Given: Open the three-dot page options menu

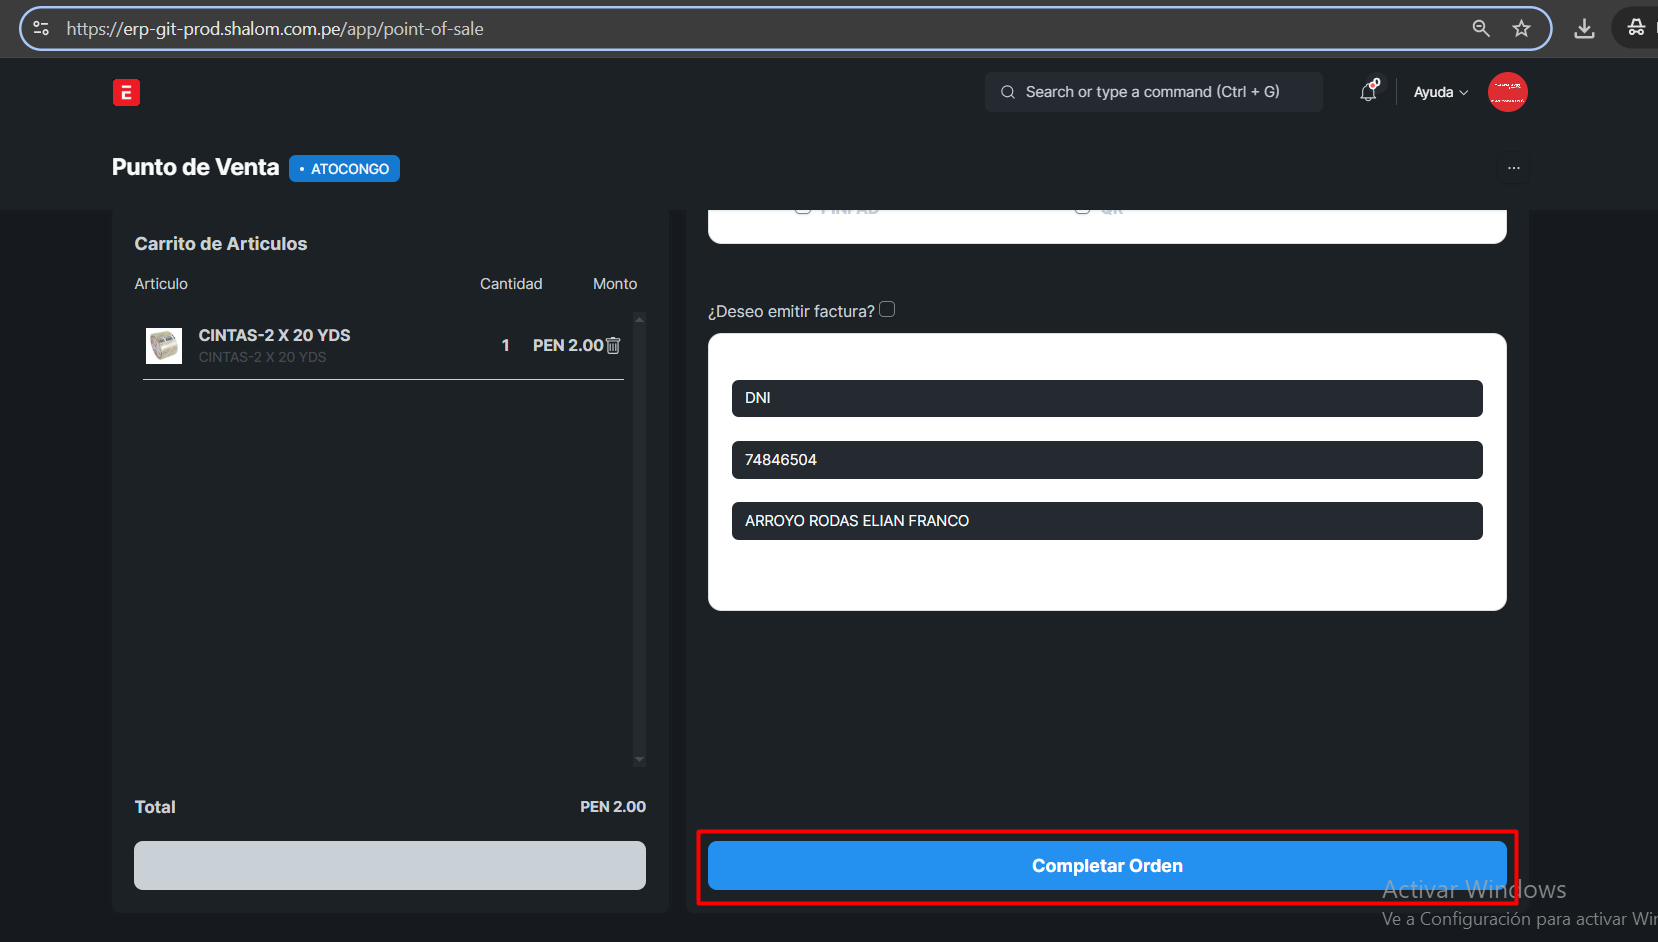Looking at the screenshot, I should click(1513, 168).
